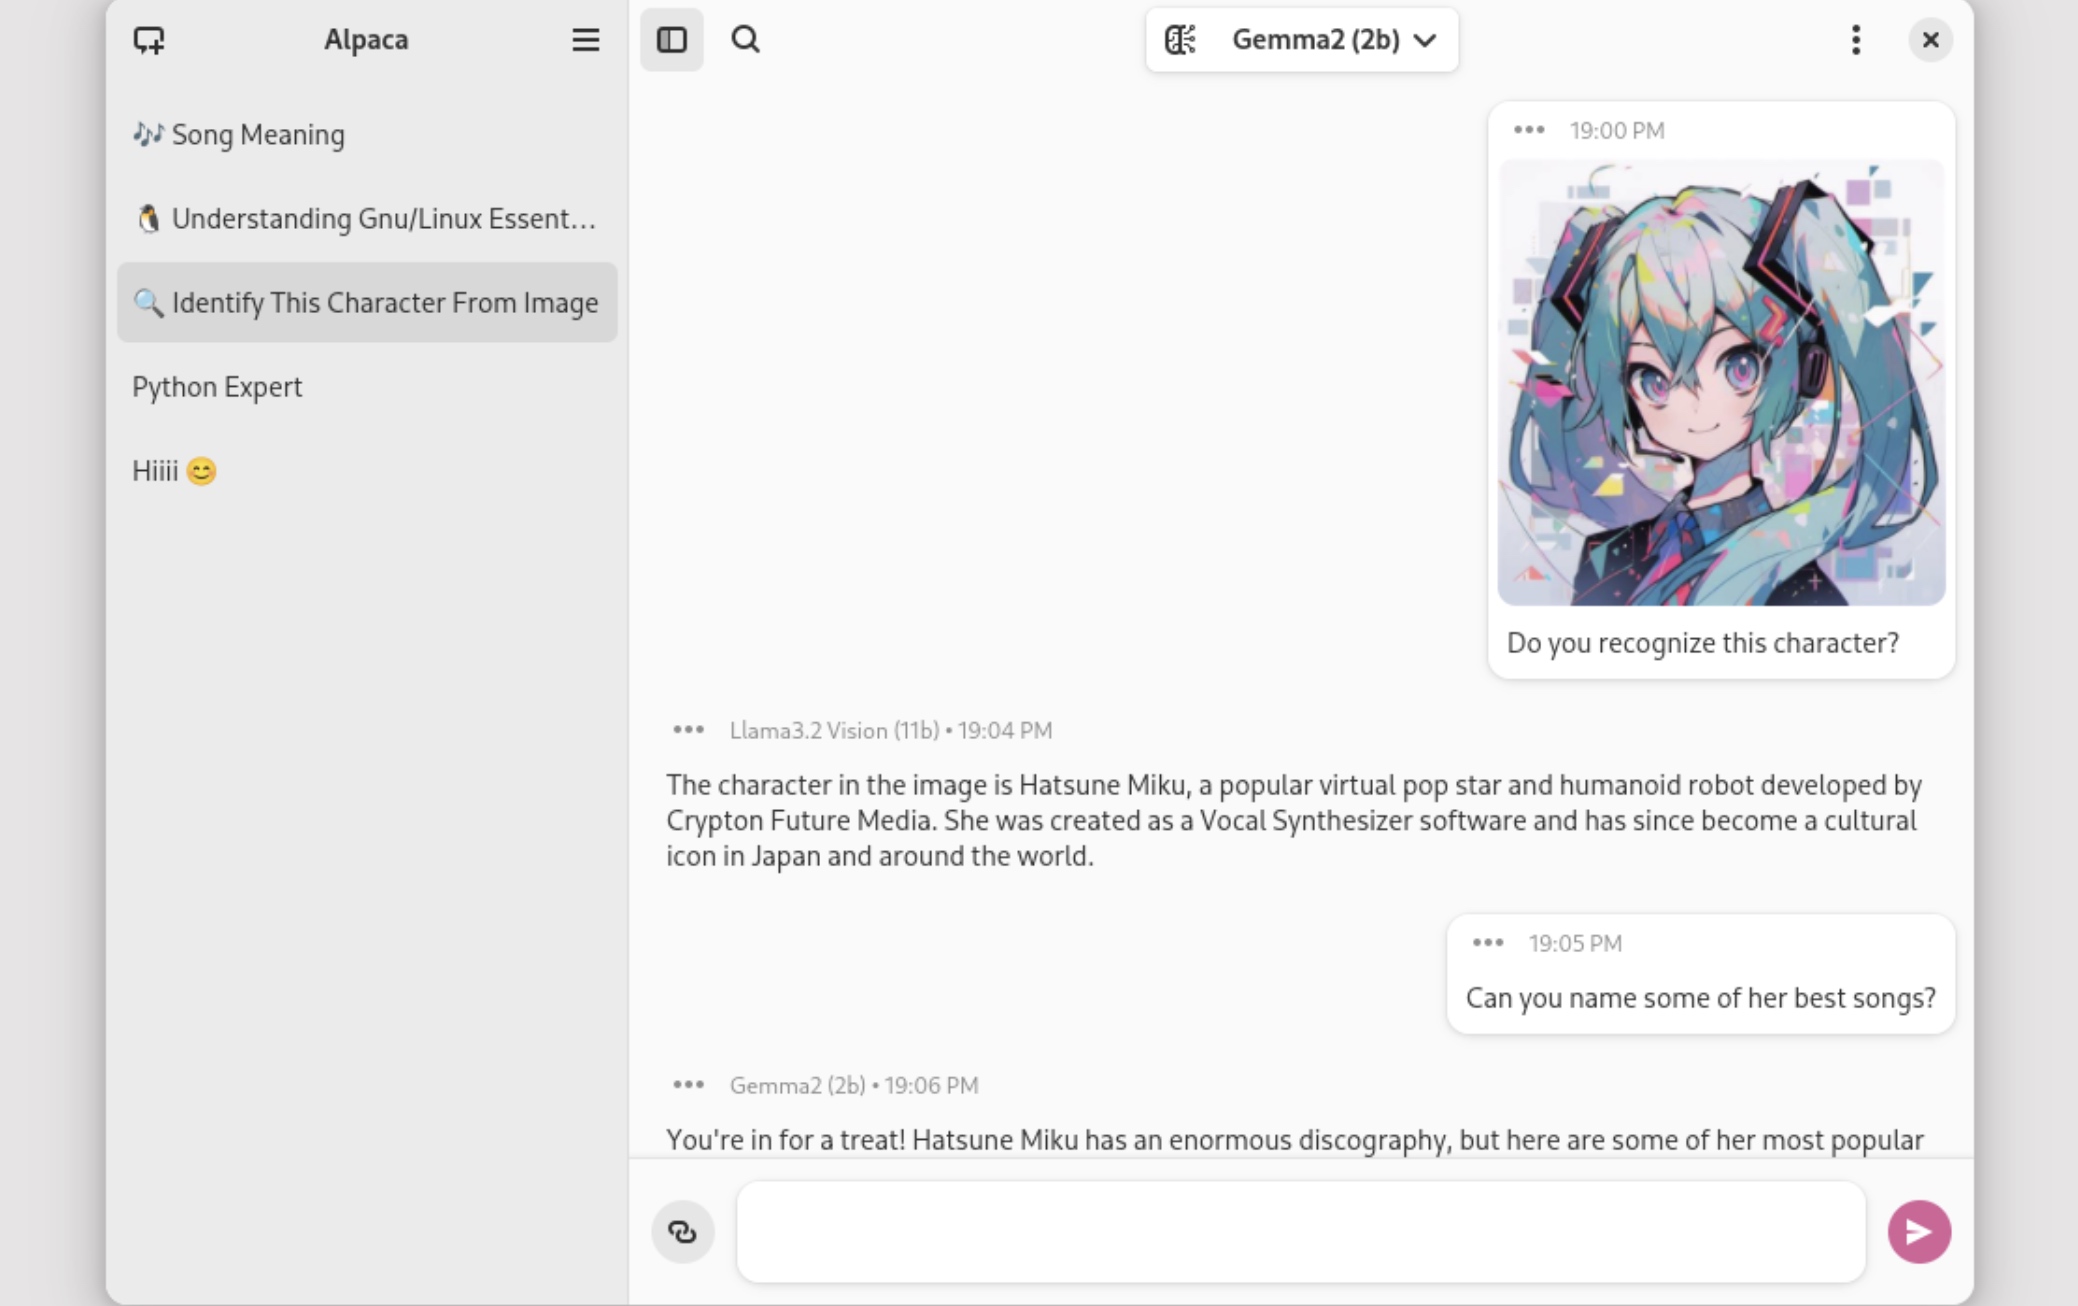The image size is (2078, 1306).
Task: Open options dots on 19:05 PM message
Action: (1488, 943)
